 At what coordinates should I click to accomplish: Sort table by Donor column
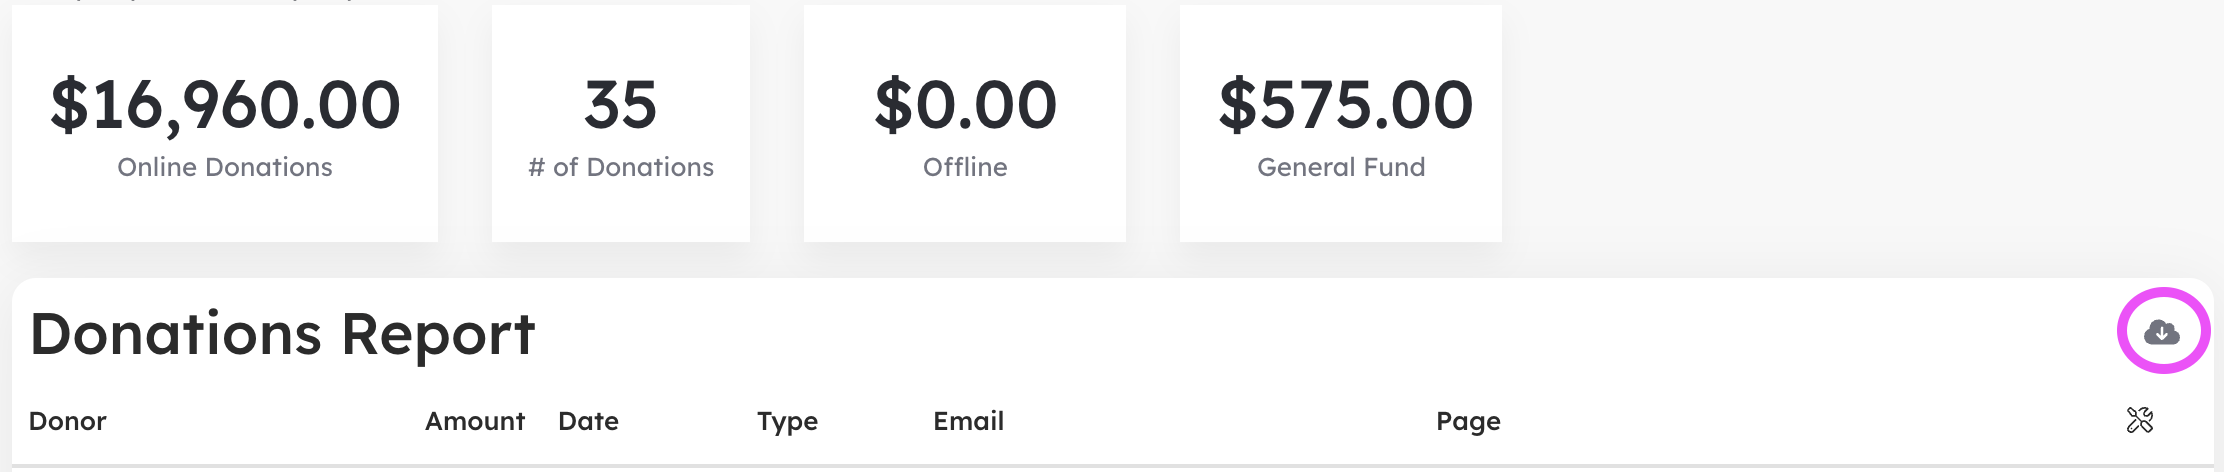pos(68,421)
